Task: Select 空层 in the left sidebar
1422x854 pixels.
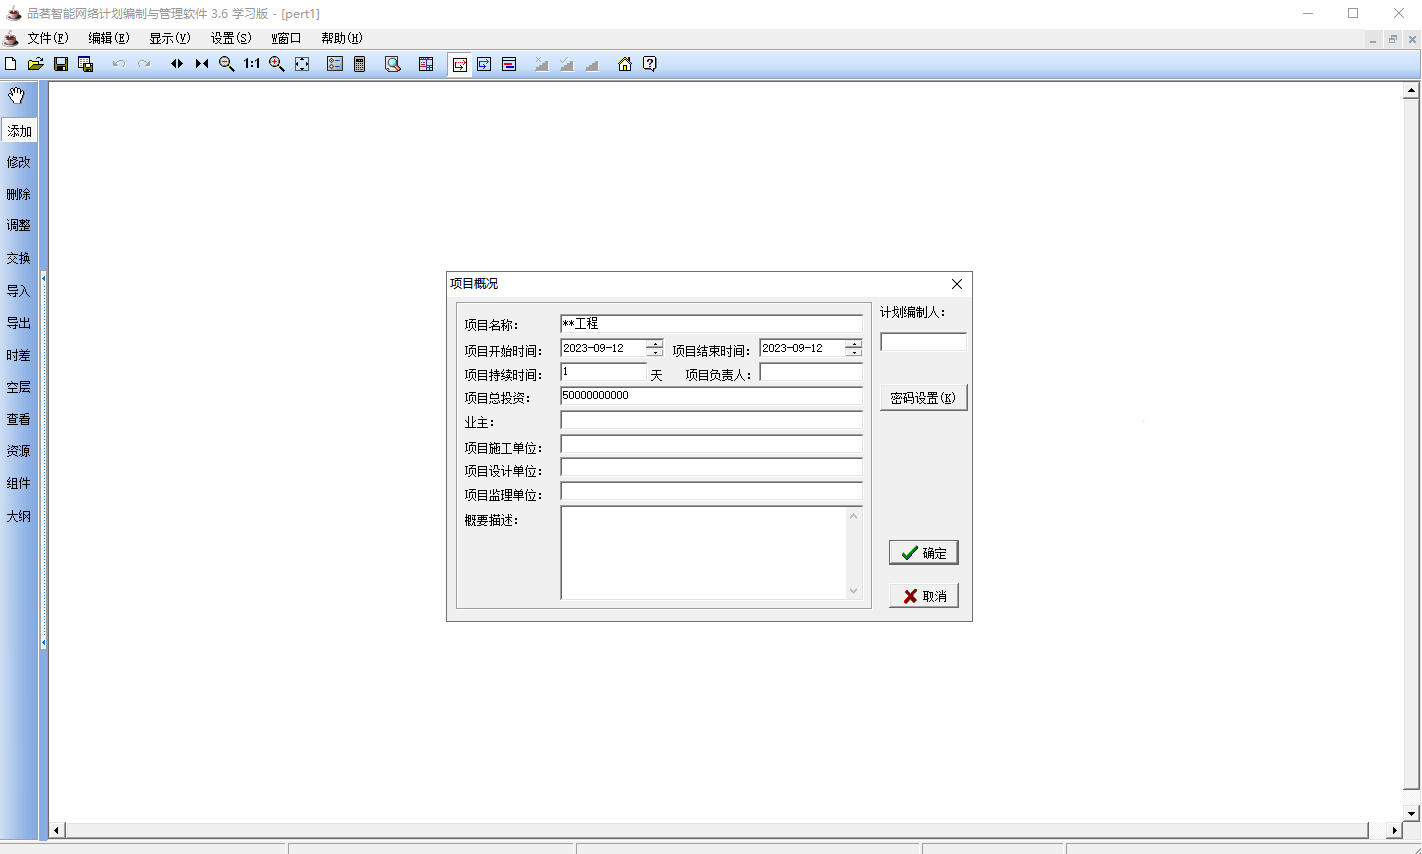Action: tap(19, 387)
